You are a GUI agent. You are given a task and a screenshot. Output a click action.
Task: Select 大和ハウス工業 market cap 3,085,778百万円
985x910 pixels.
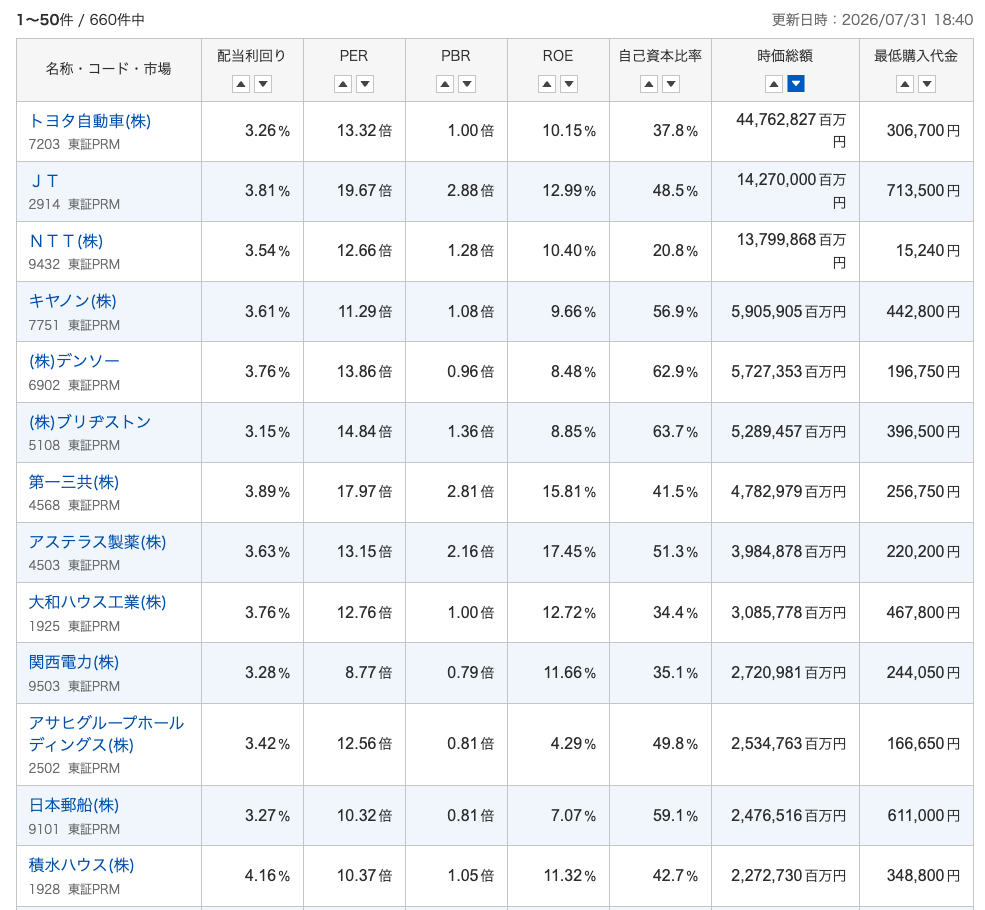(x=788, y=612)
